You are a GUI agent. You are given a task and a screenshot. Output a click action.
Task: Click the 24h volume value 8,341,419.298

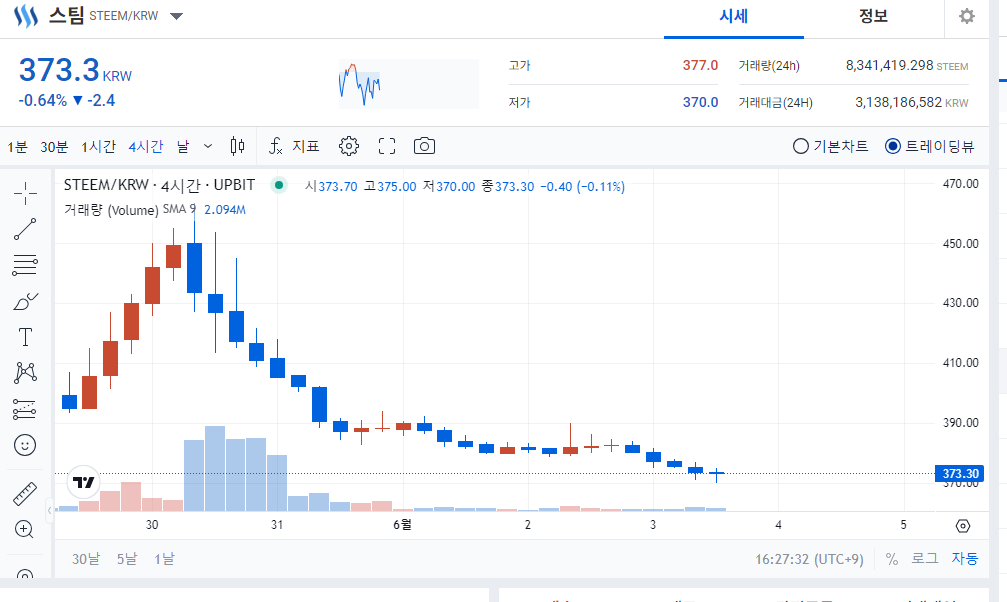point(889,65)
